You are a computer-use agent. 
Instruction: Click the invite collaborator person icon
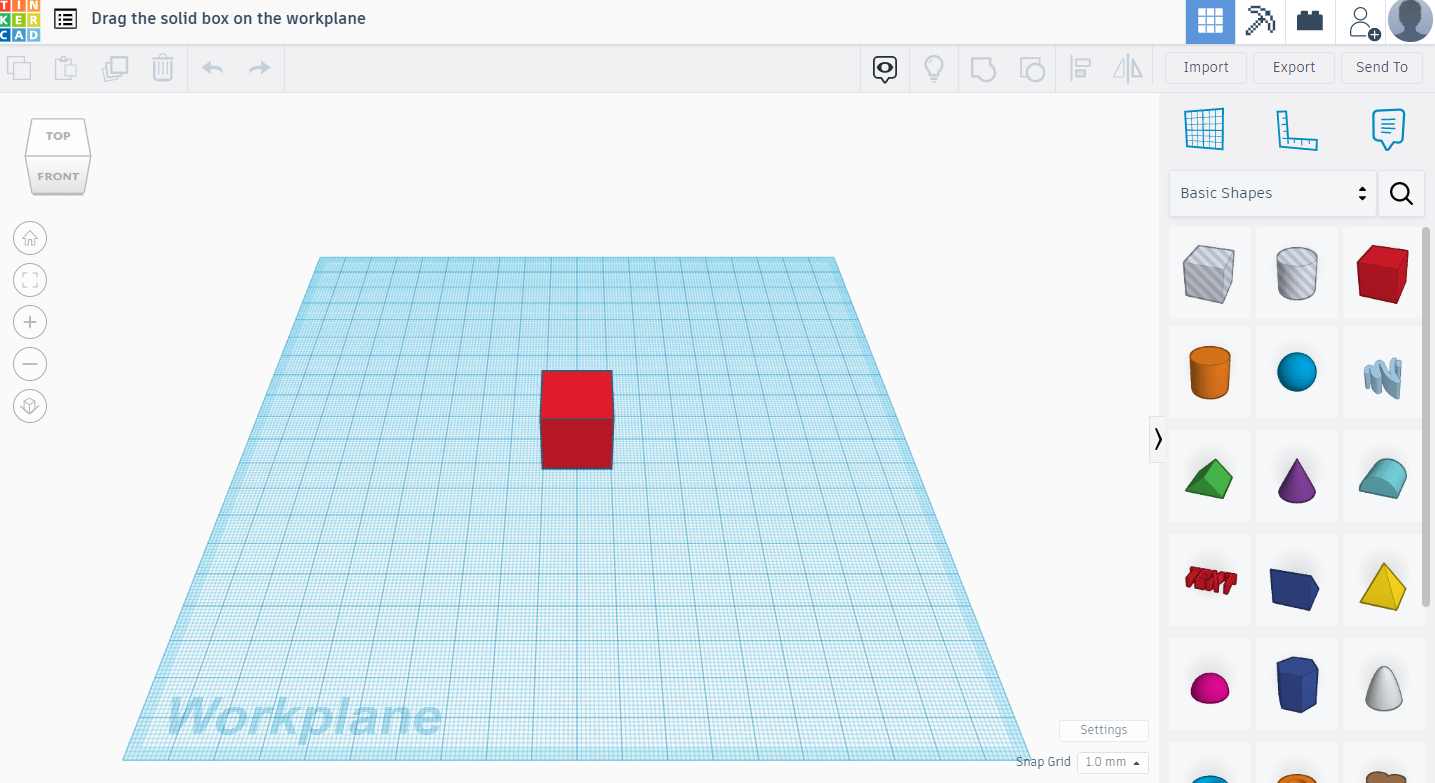(1362, 22)
